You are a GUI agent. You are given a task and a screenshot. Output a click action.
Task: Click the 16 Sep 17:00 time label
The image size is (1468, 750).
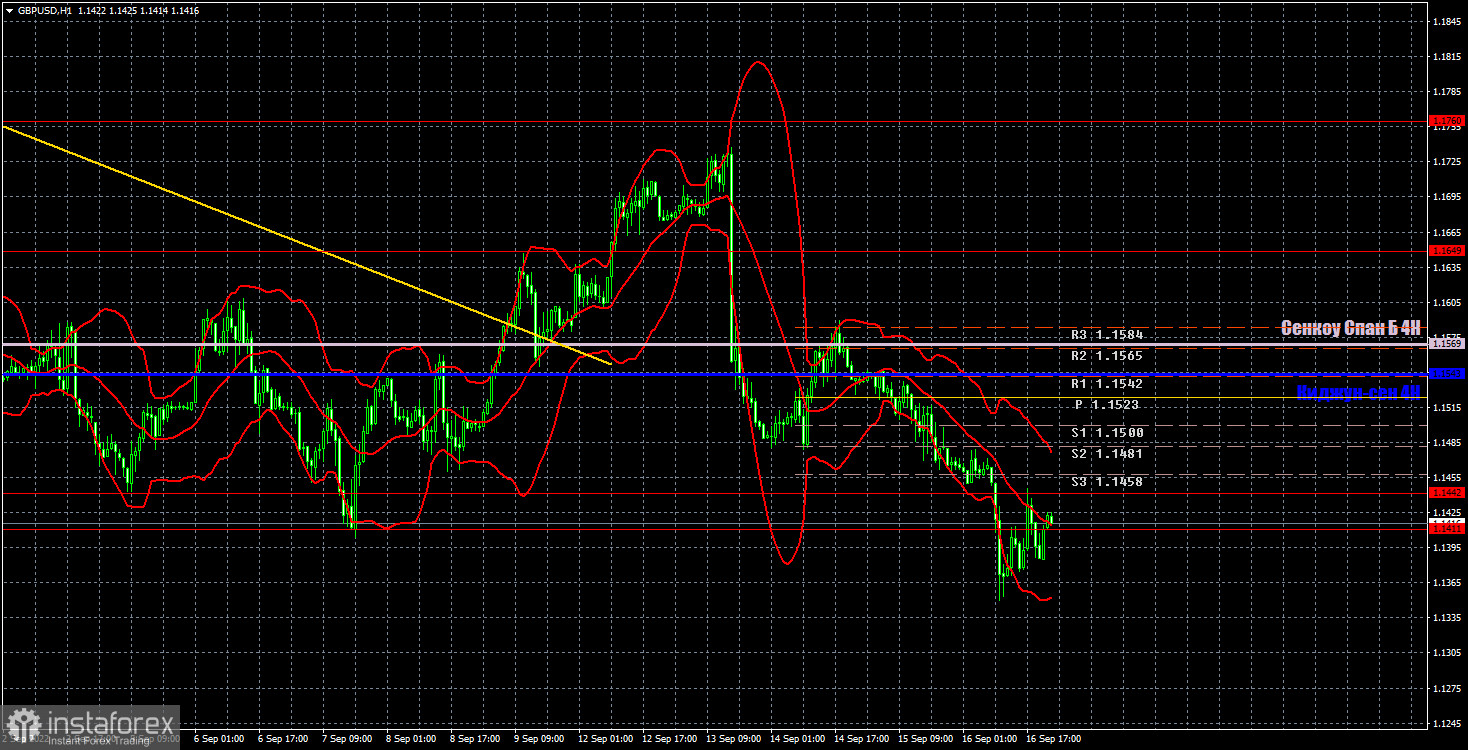pyautogui.click(x=1055, y=739)
